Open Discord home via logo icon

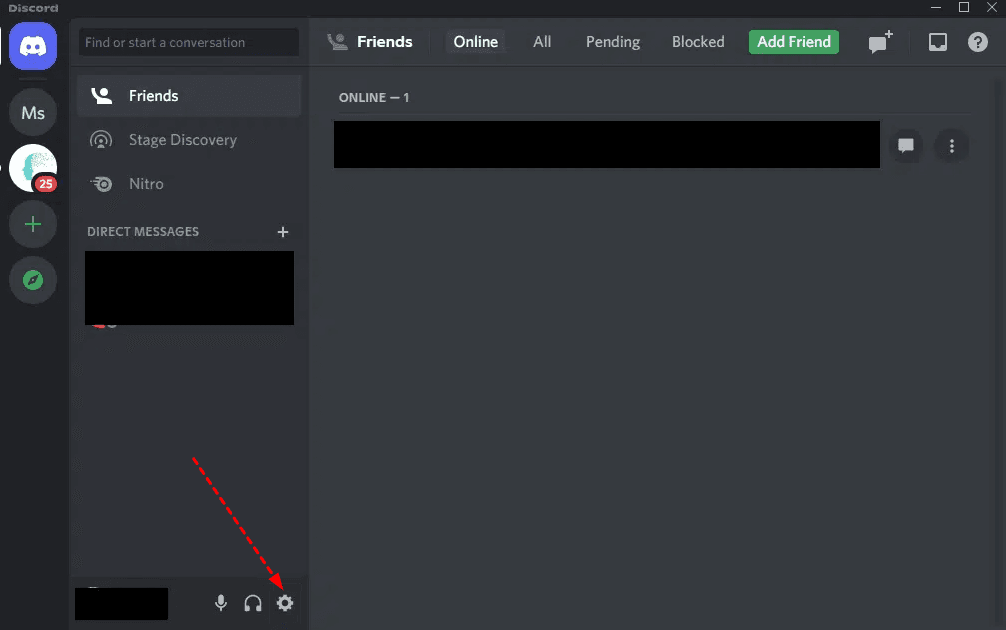(33, 46)
